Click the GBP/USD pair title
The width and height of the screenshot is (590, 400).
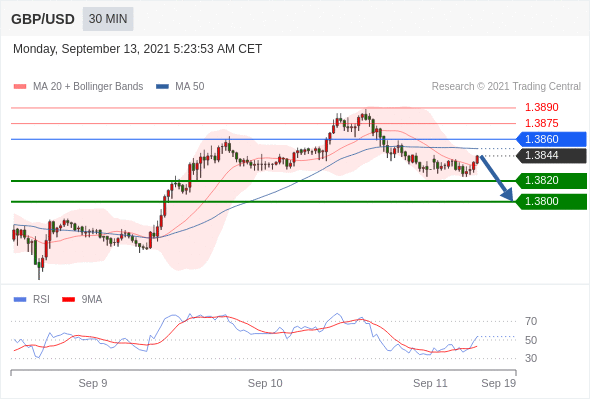click(43, 19)
